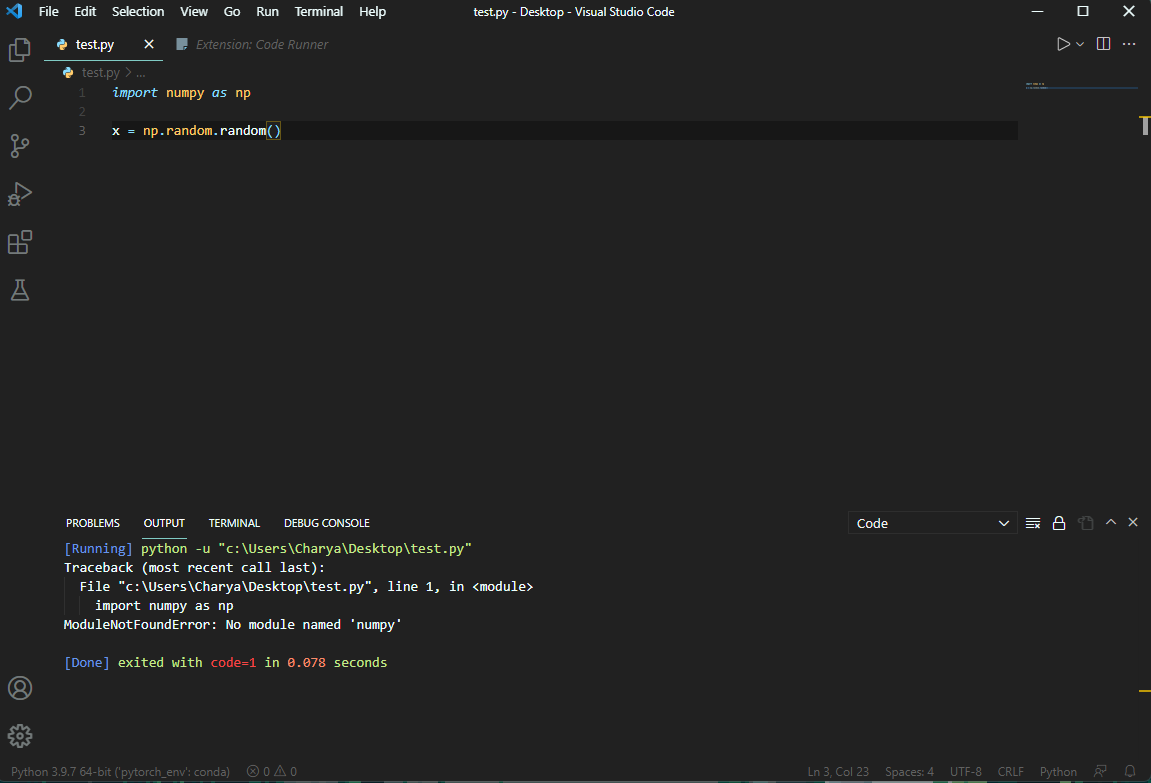Screen dimensions: 1151x783
Task: Change line ending CRLF
Action: [1010, 772]
